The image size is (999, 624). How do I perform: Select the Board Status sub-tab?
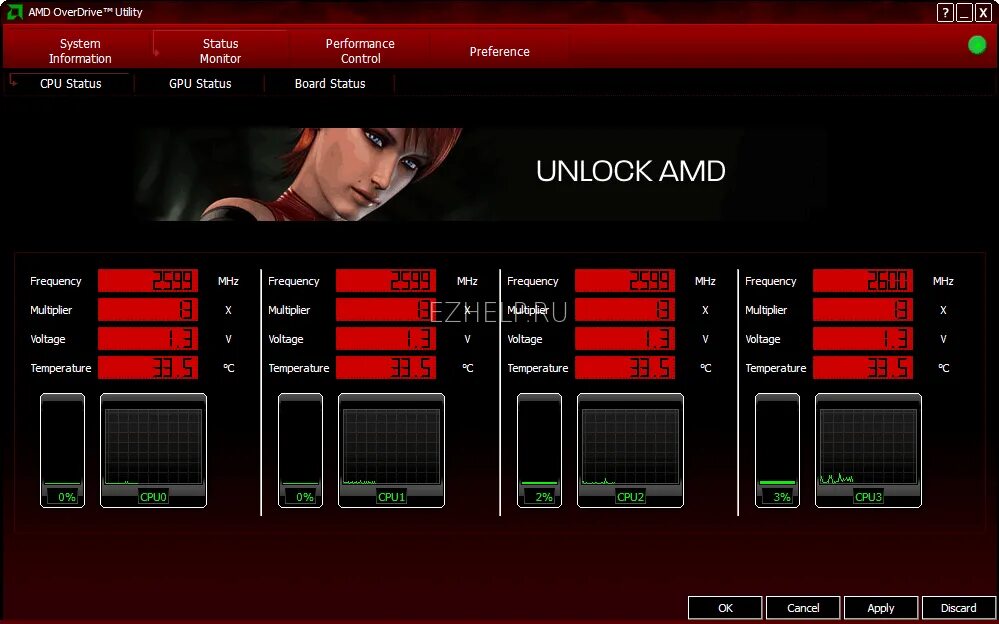click(330, 83)
